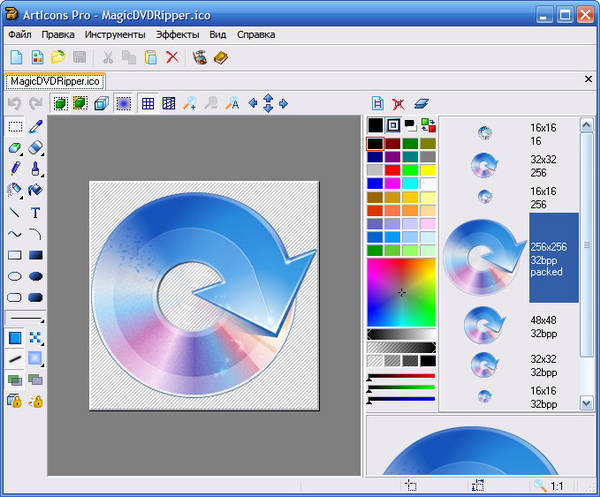Open the Инструменты menu

tap(113, 34)
